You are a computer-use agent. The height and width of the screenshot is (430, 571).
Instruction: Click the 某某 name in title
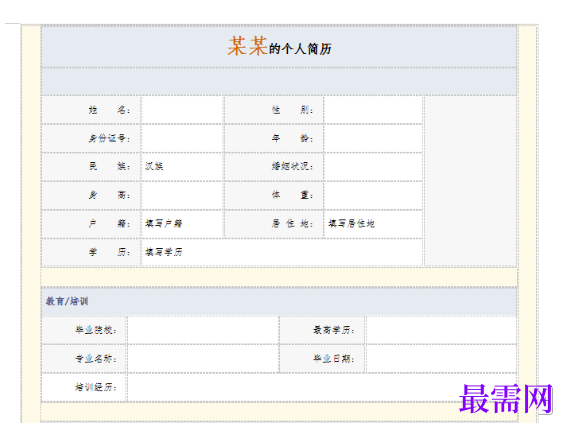(x=247, y=46)
